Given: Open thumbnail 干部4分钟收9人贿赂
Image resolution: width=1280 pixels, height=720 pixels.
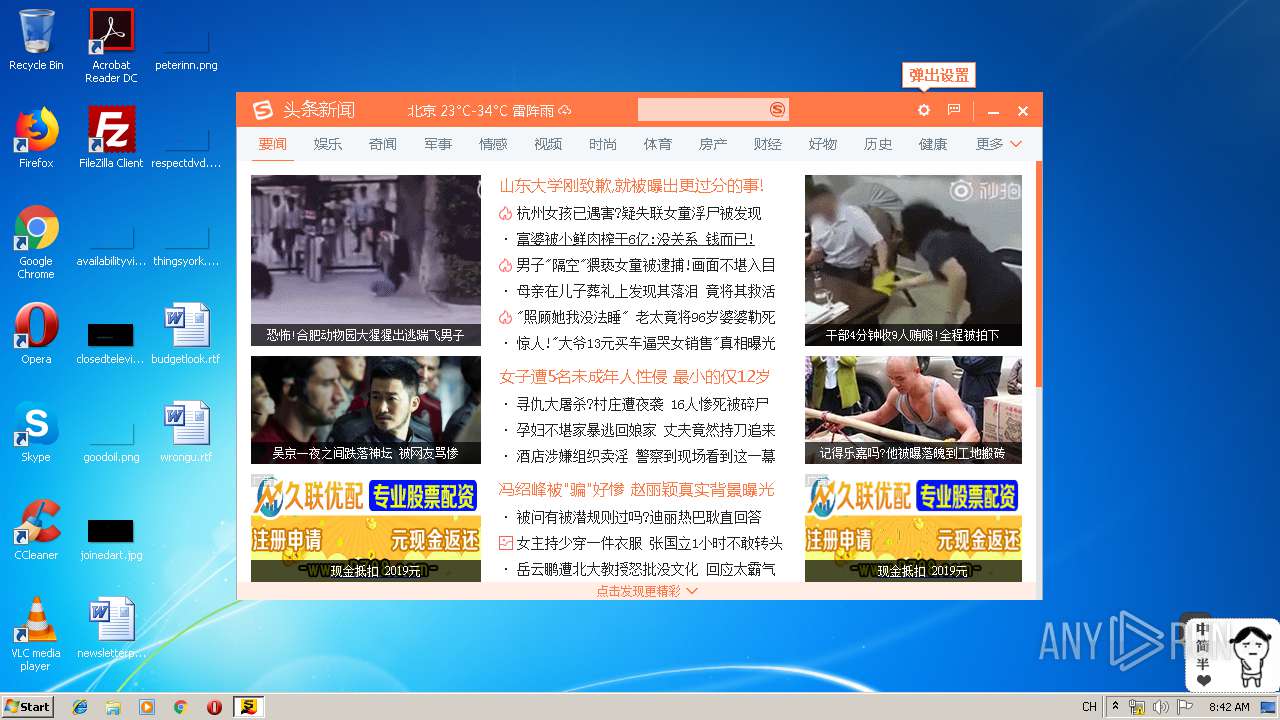Looking at the screenshot, I should pos(913,260).
